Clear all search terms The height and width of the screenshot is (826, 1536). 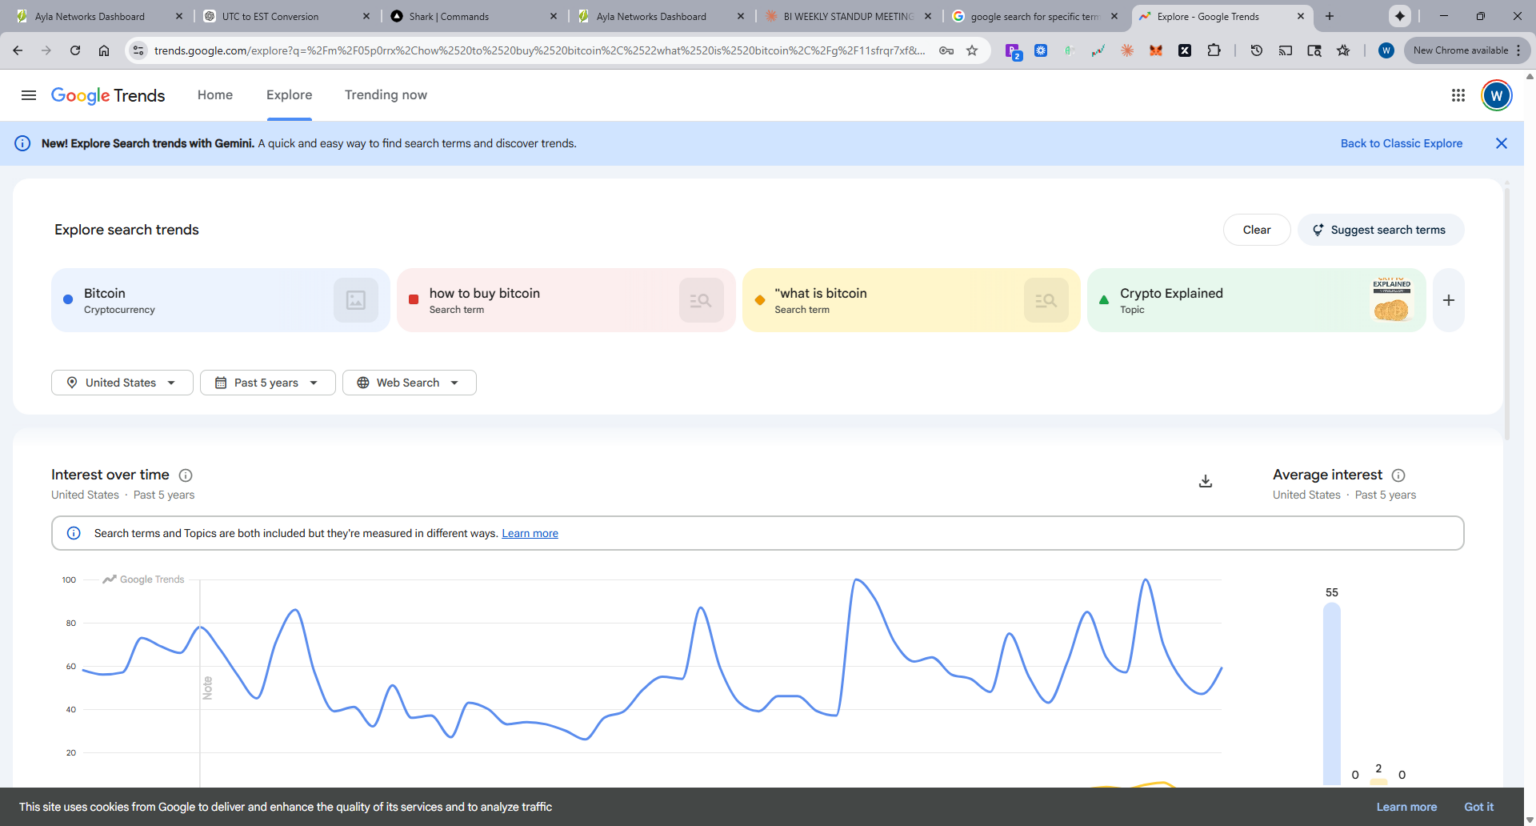1257,230
